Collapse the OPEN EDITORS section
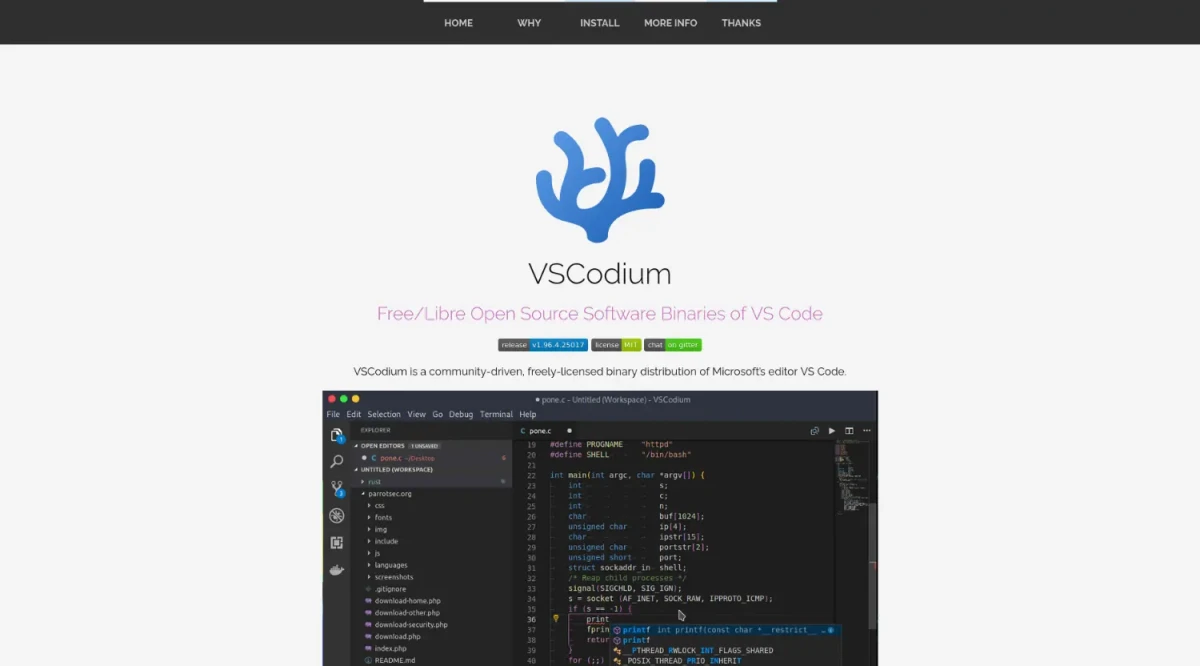The image size is (1200, 666). point(384,446)
